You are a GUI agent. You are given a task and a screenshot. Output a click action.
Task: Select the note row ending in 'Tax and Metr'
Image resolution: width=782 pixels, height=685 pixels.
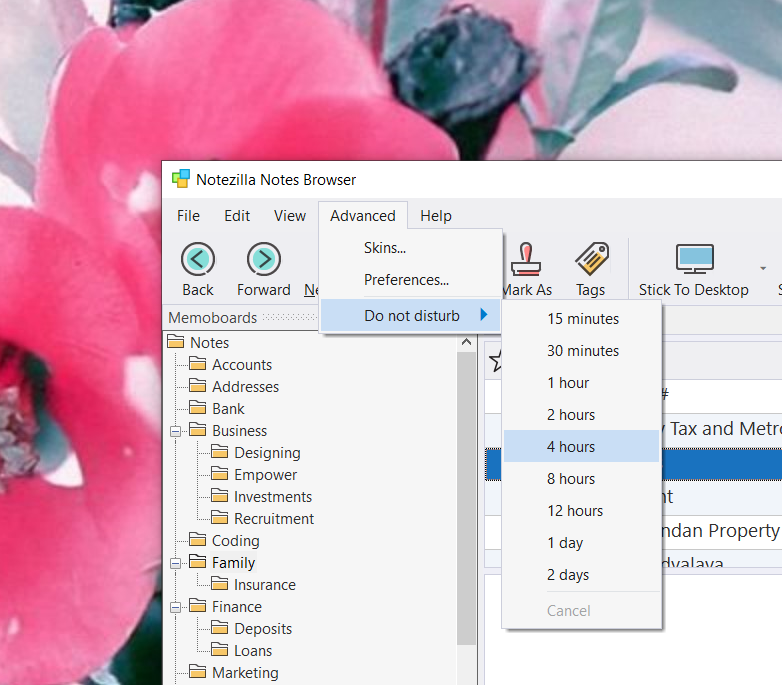[x=722, y=428]
